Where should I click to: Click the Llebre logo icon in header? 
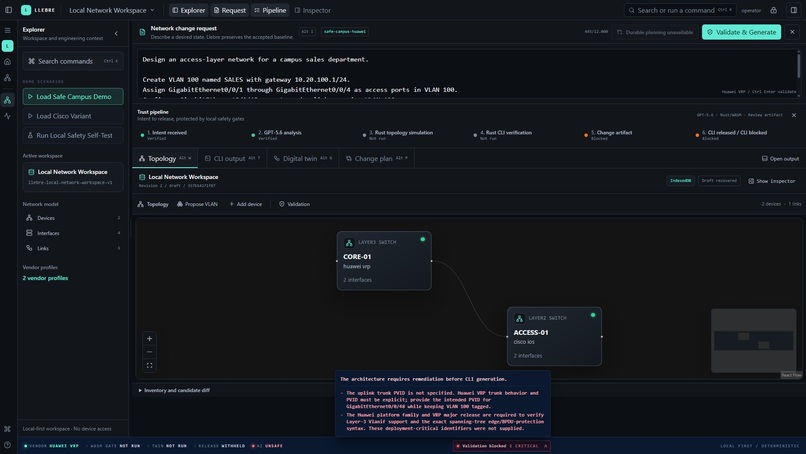(26, 10)
